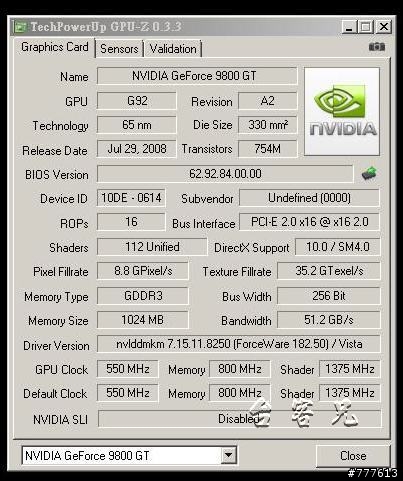This screenshot has height=481, width=403.
Task: Click the NVIDIA logo image
Action: tap(342, 111)
